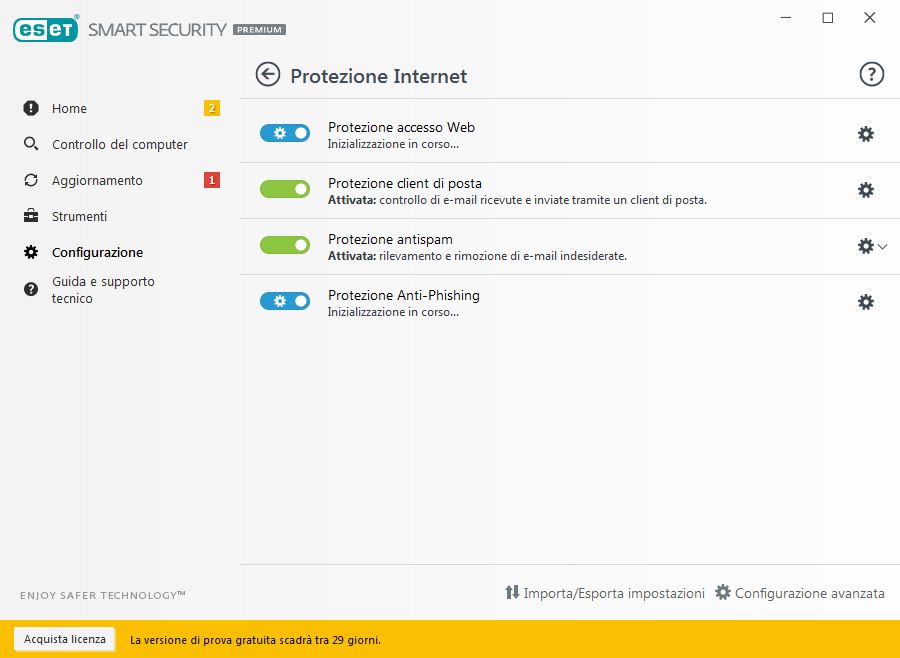Click the question icon beside Guida e supporto
Viewport: 900px width, 658px height.
click(x=31, y=289)
